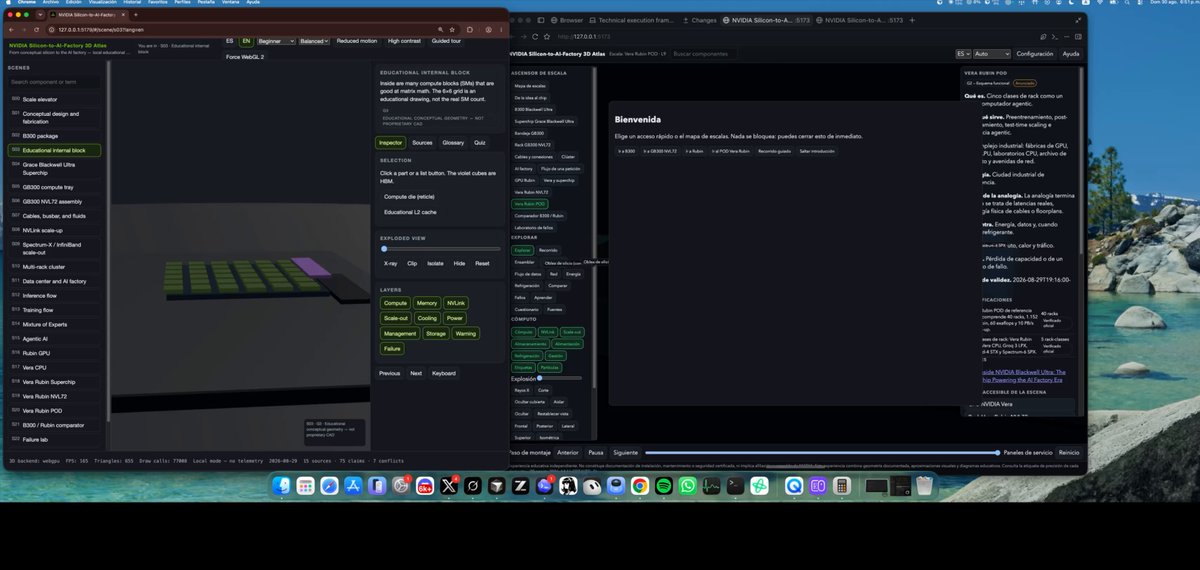Open the App Store Dock icon
This screenshot has height=570, width=1200.
coord(353,486)
